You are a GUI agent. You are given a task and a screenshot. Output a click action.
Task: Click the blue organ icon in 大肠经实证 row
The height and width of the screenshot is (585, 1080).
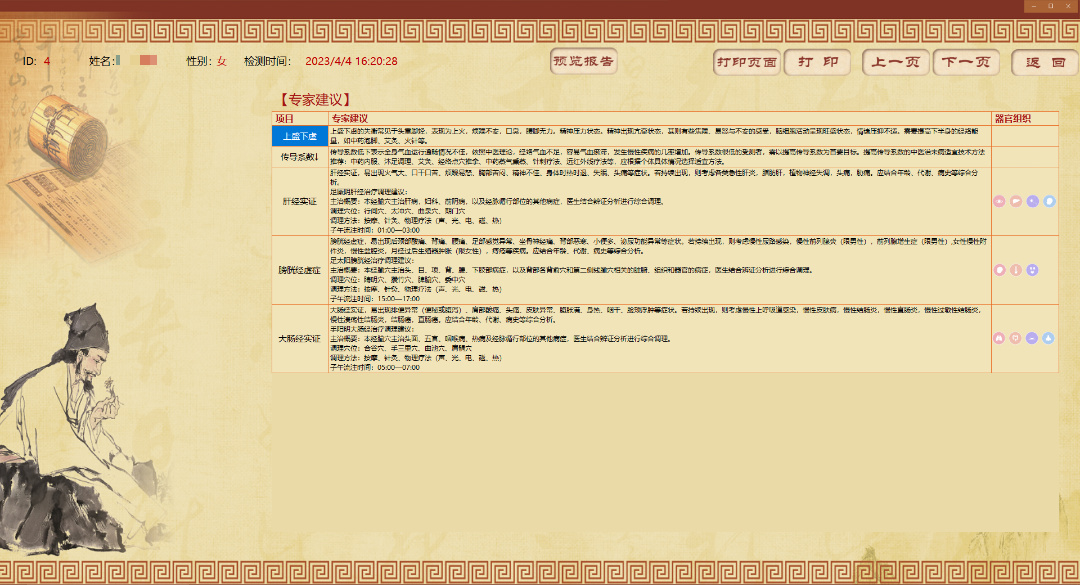tap(1049, 338)
